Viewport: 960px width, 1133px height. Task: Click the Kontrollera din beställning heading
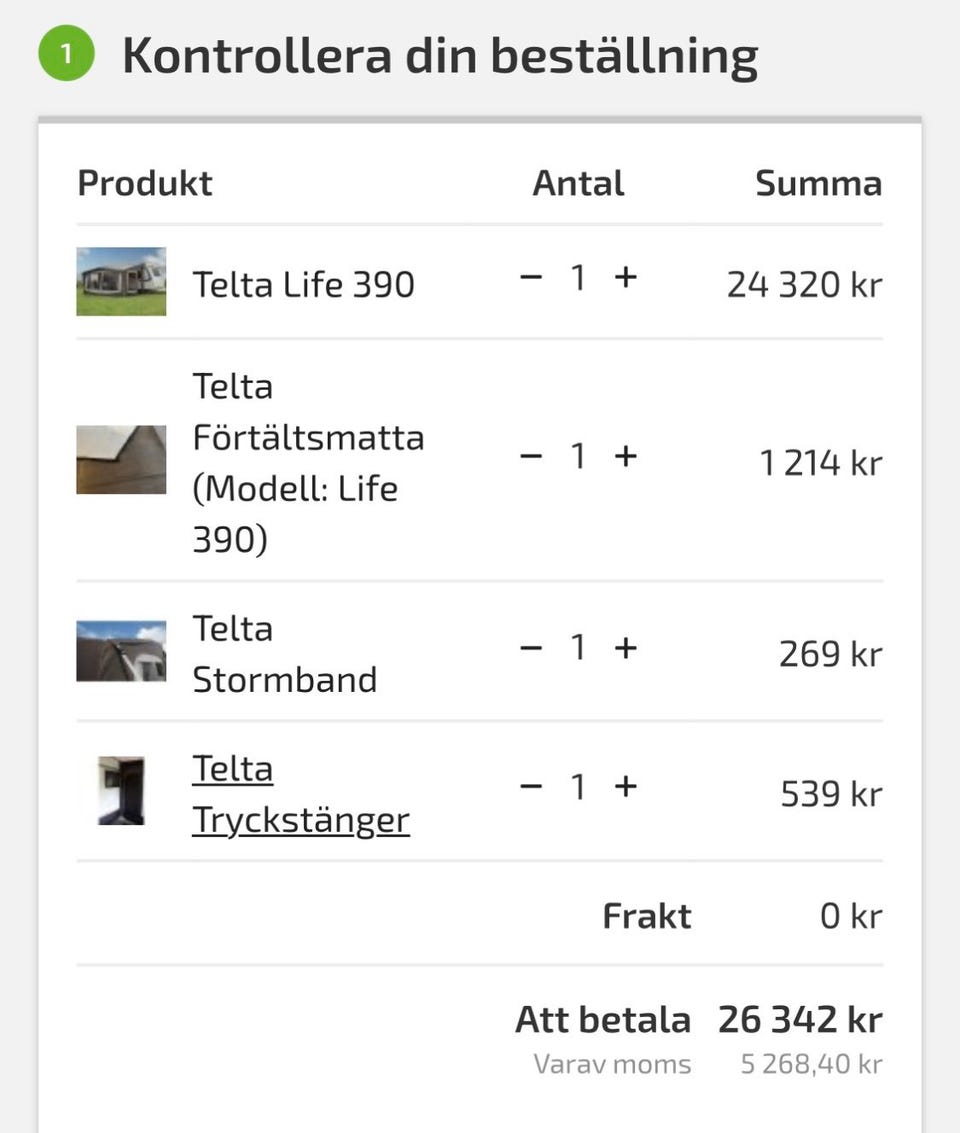pyautogui.click(x=439, y=56)
